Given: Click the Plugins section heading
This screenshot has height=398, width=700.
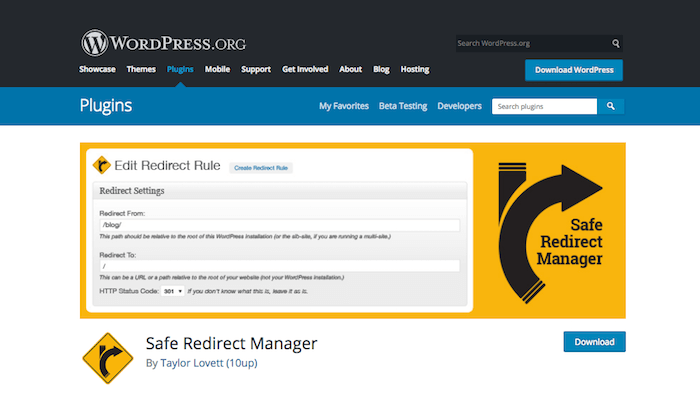Looking at the screenshot, I should click(106, 106).
